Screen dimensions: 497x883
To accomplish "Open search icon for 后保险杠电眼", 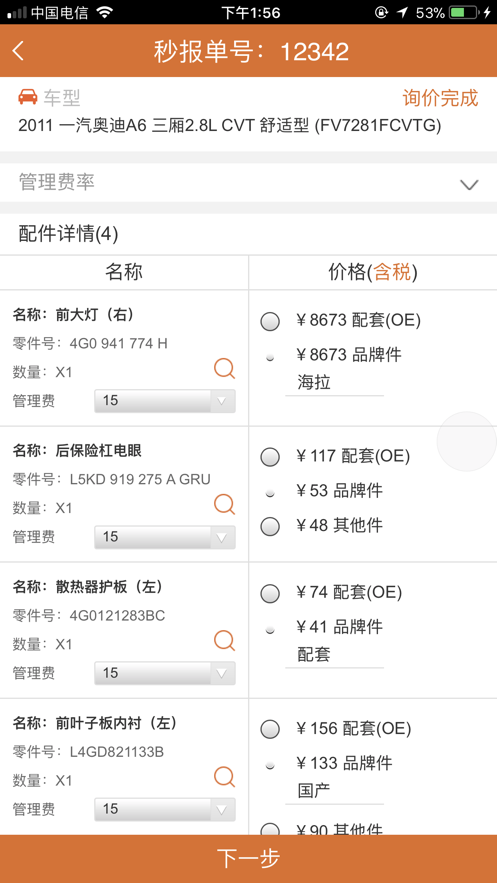I will click(x=224, y=504).
